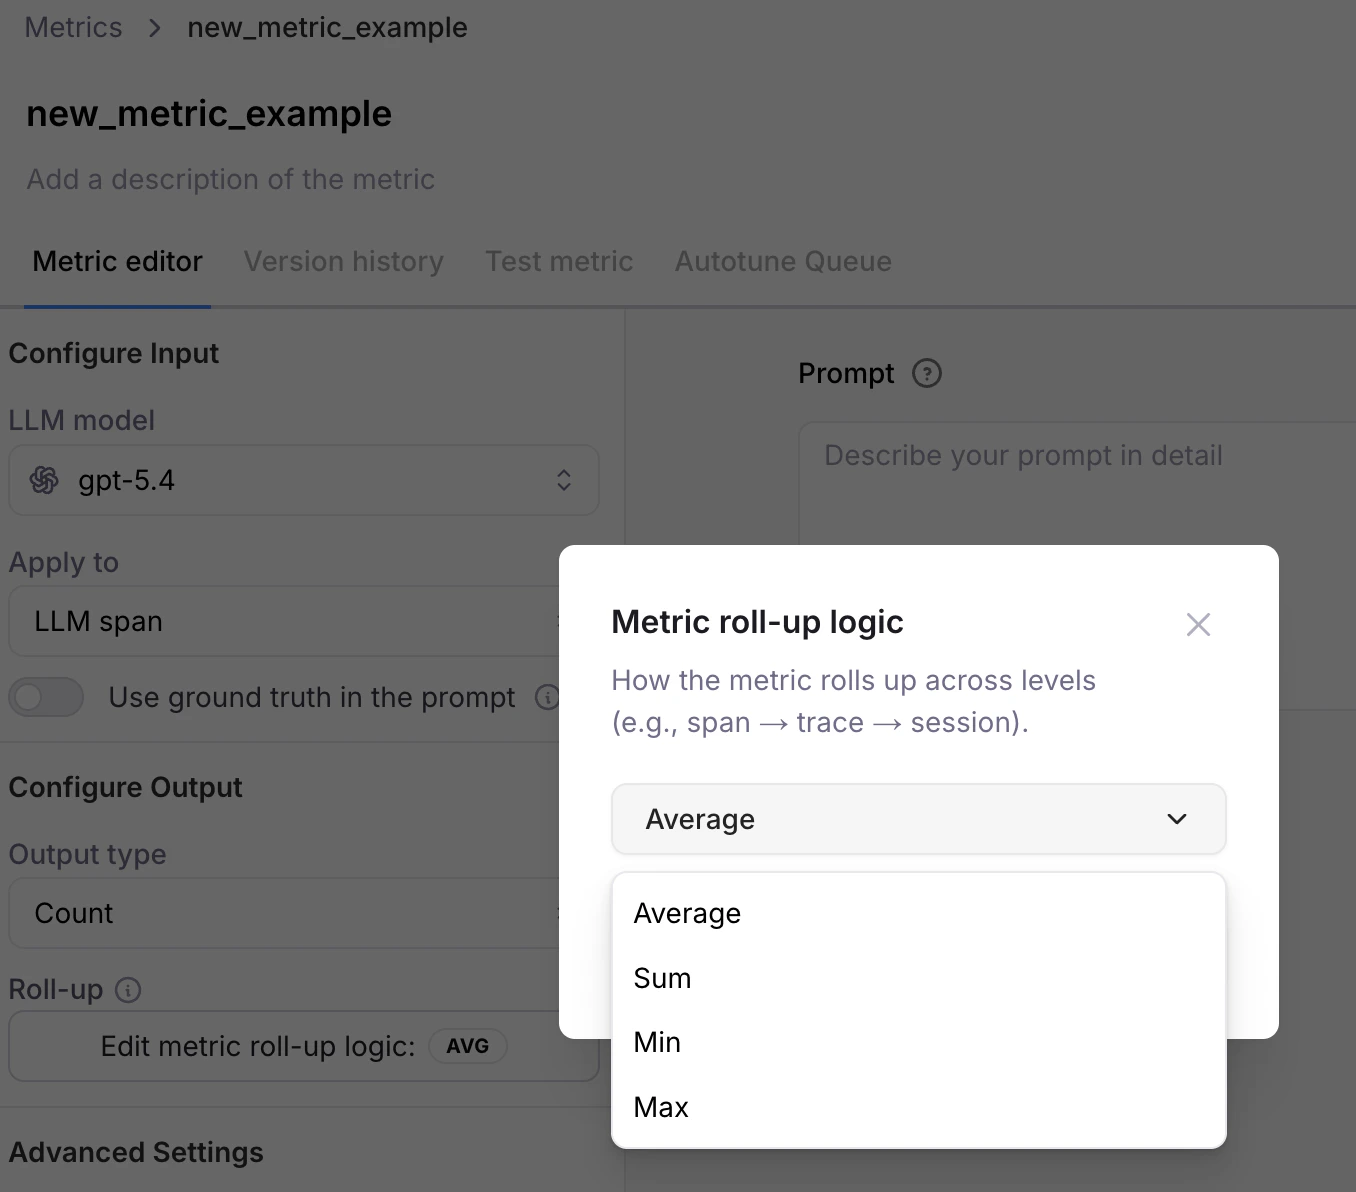Expand the Average roll-up selector
Screen dimensions: 1356x1192
(917, 819)
